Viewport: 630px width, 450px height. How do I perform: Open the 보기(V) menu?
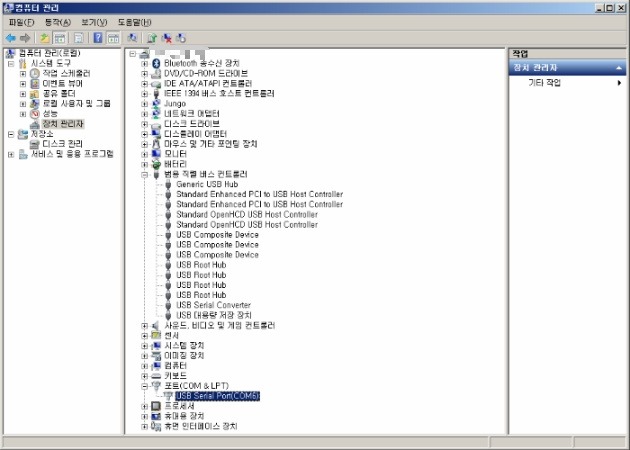point(94,22)
